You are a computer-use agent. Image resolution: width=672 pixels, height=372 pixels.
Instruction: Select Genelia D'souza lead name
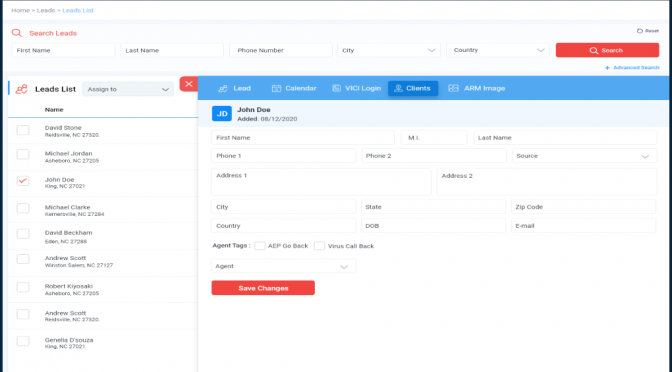(x=69, y=340)
